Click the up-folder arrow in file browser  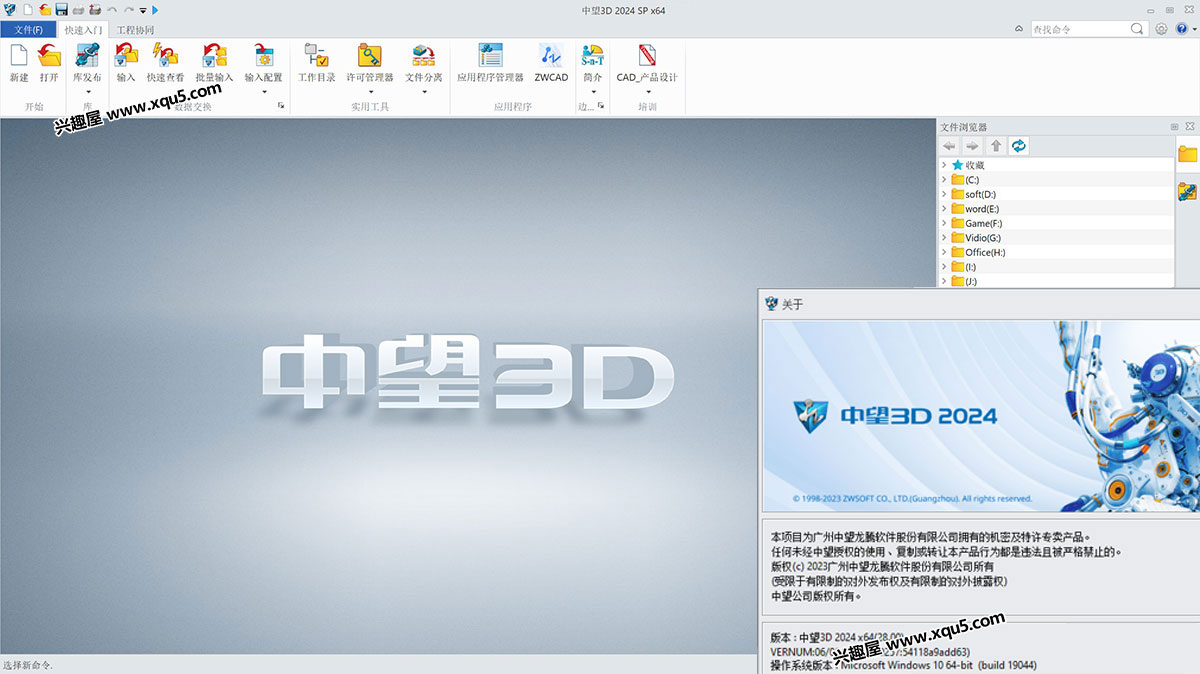(995, 146)
